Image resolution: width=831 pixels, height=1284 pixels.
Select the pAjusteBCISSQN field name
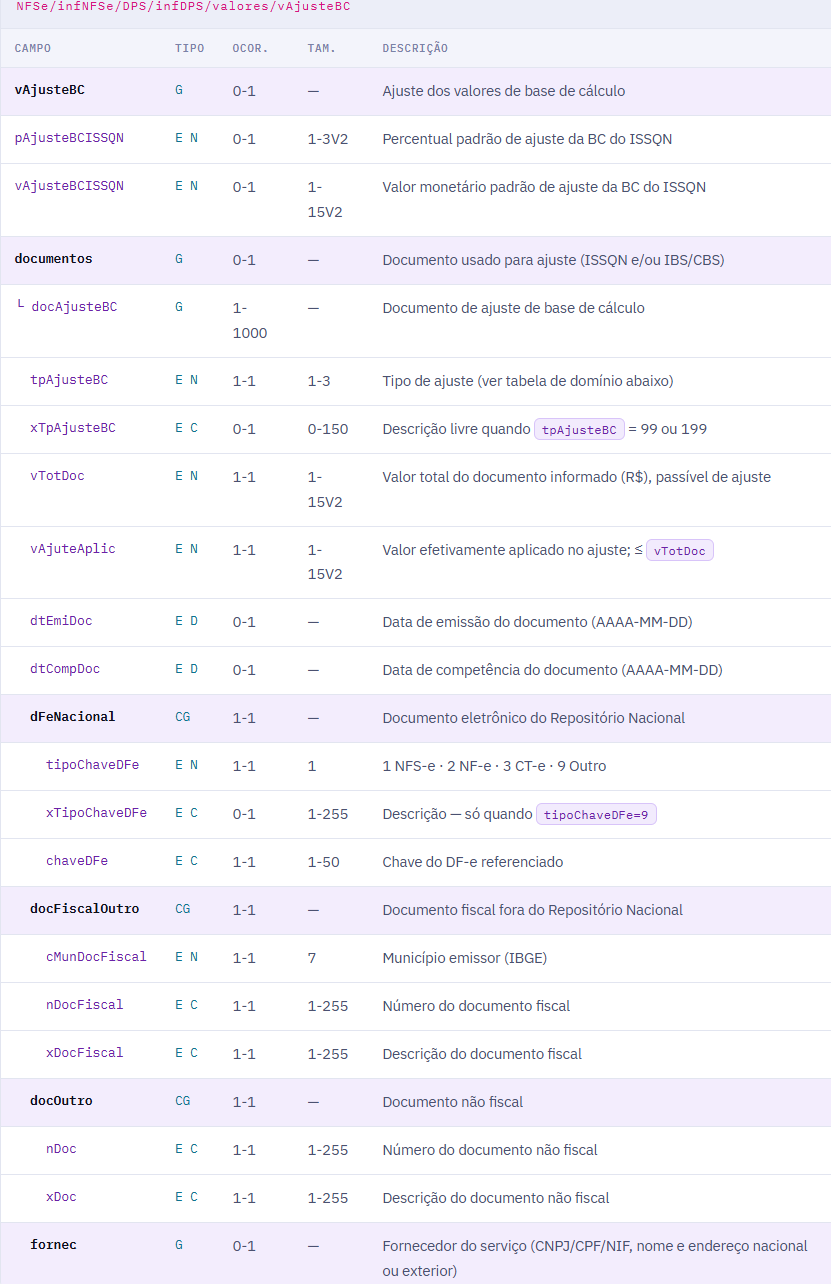coord(69,138)
